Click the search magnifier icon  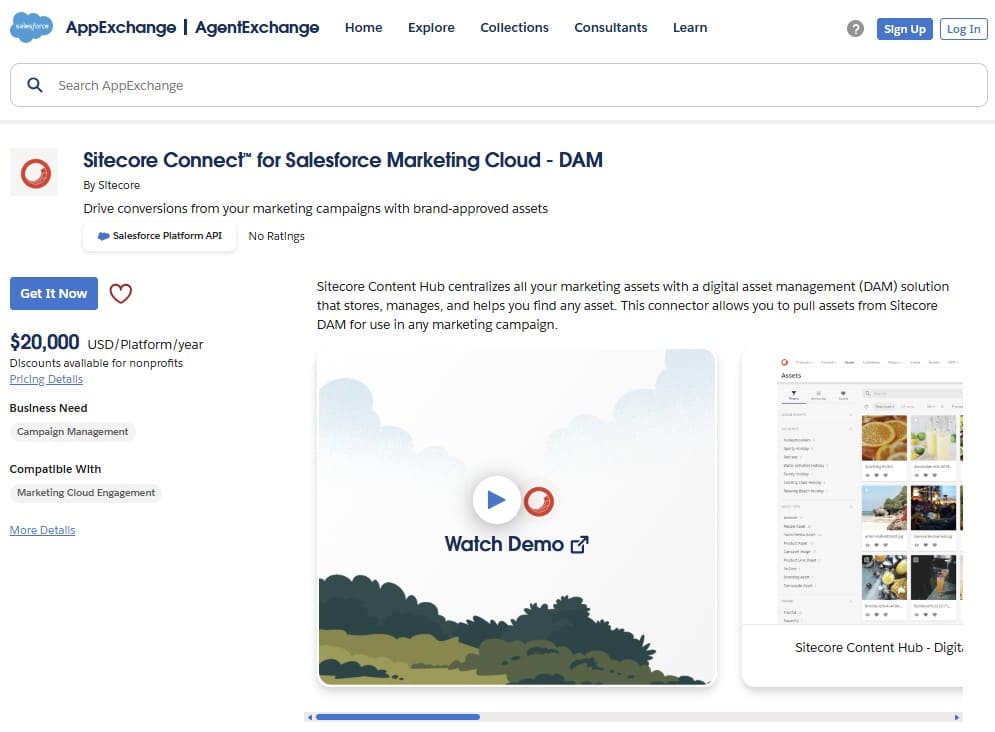pyautogui.click(x=35, y=85)
